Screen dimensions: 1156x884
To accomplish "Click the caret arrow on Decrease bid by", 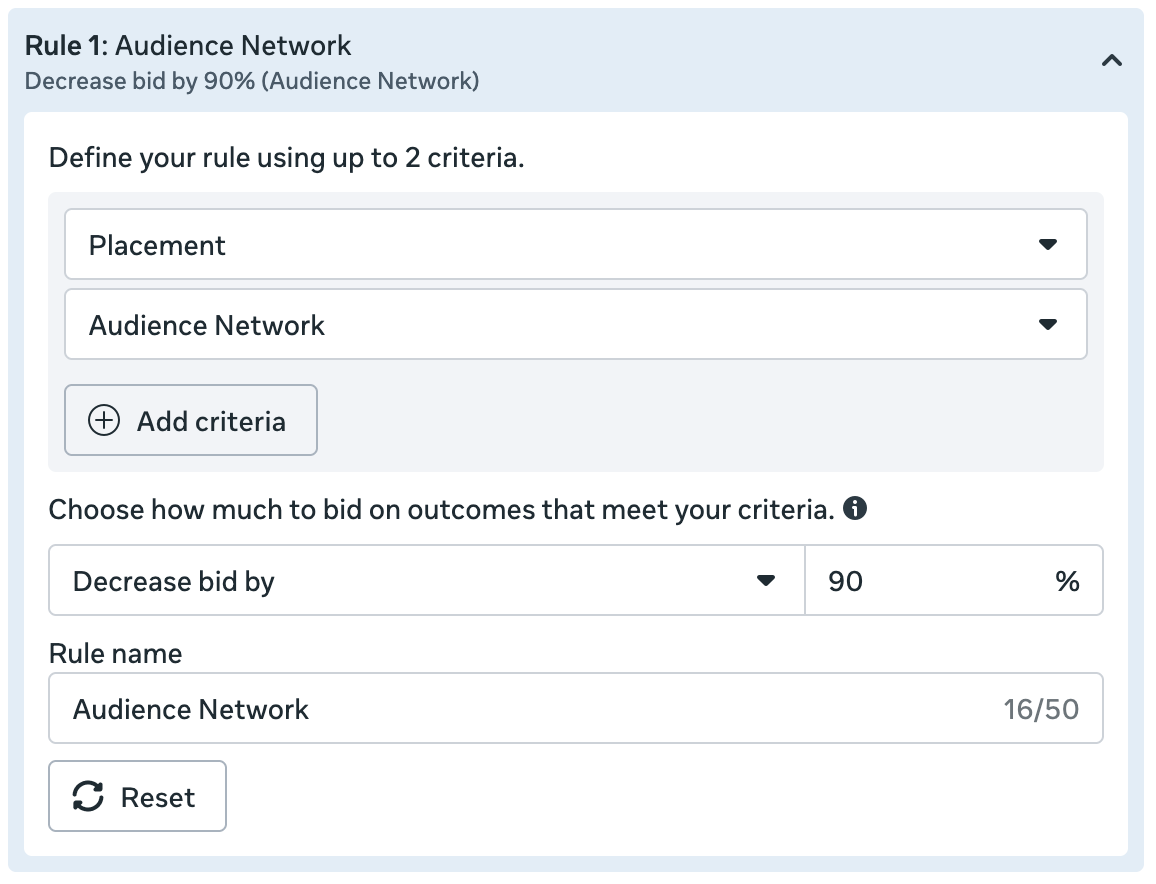I will pos(766,581).
